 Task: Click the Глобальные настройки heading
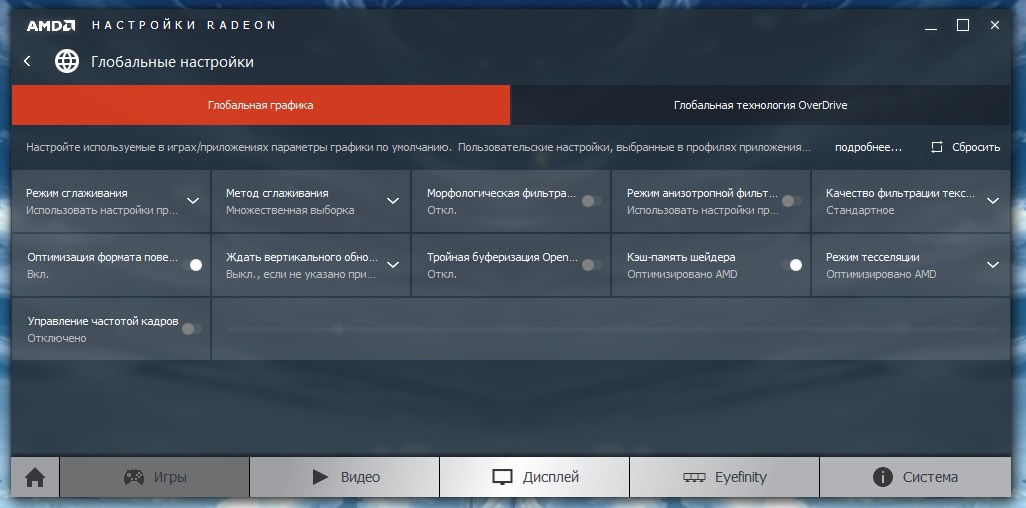[x=172, y=62]
